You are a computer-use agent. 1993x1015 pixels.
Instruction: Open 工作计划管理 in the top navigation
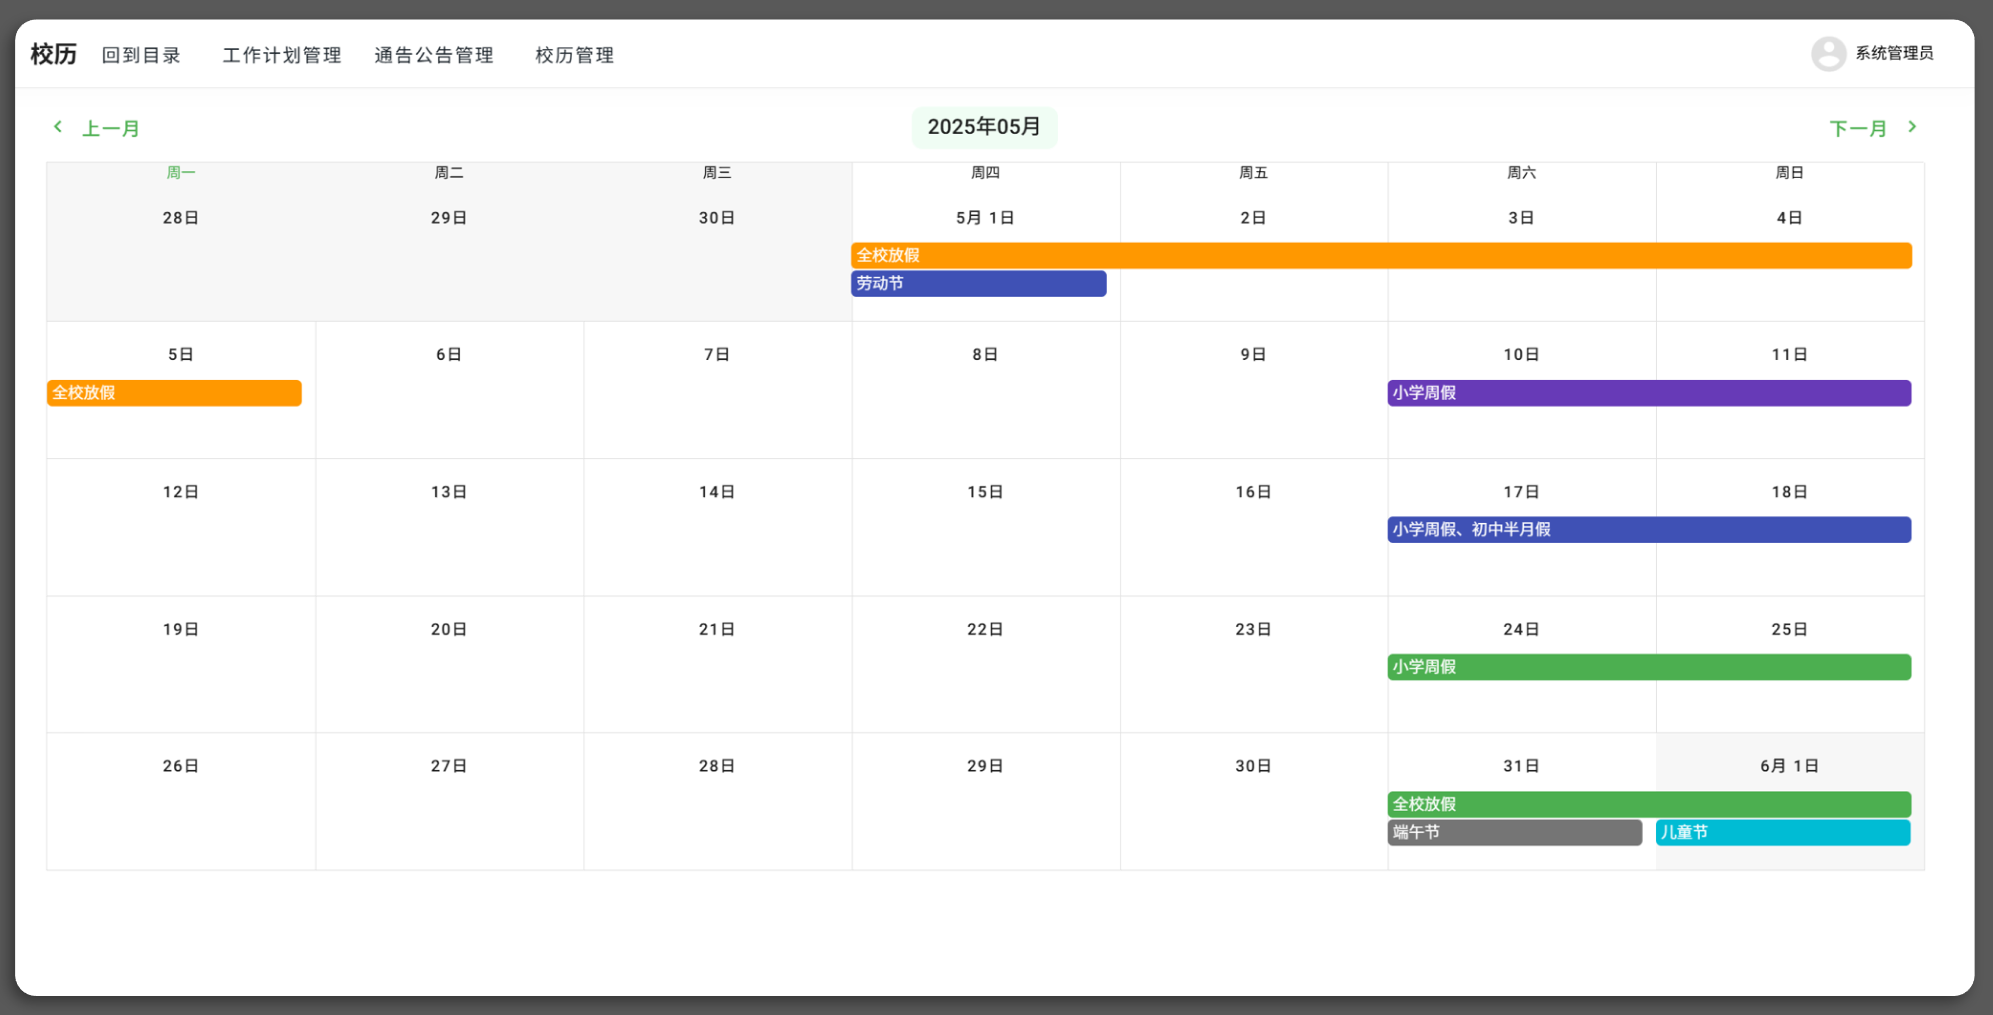coord(282,55)
